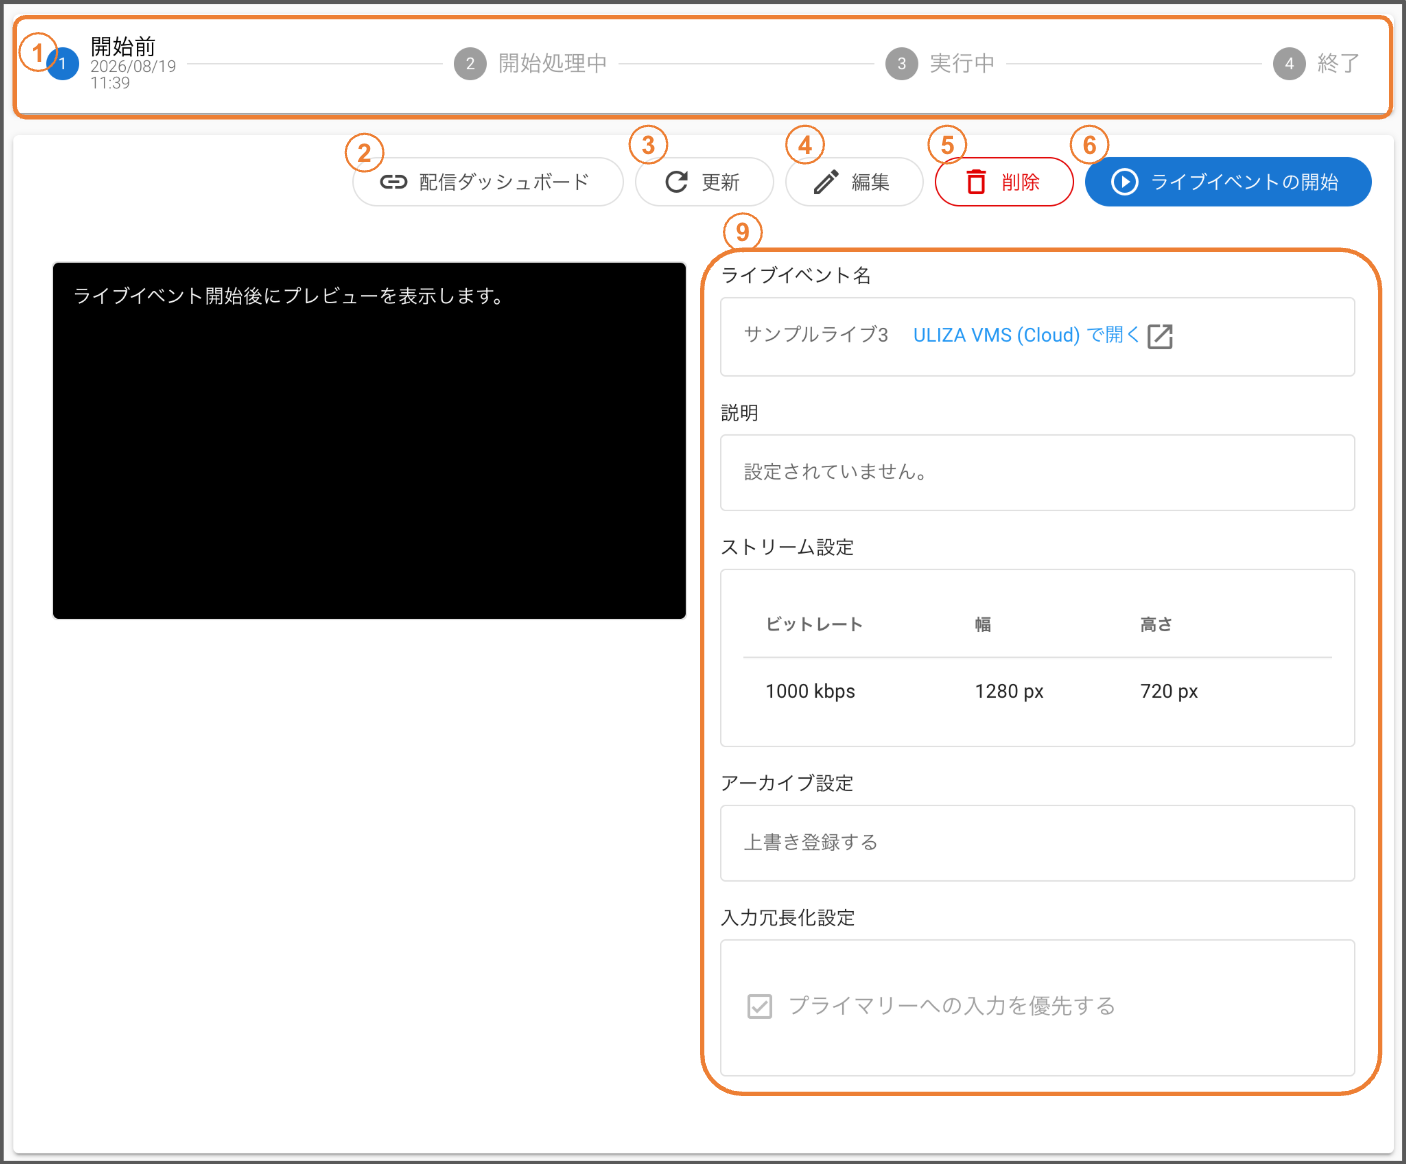Click the circular refresh arrow icon
This screenshot has height=1164, width=1406.
click(x=677, y=182)
